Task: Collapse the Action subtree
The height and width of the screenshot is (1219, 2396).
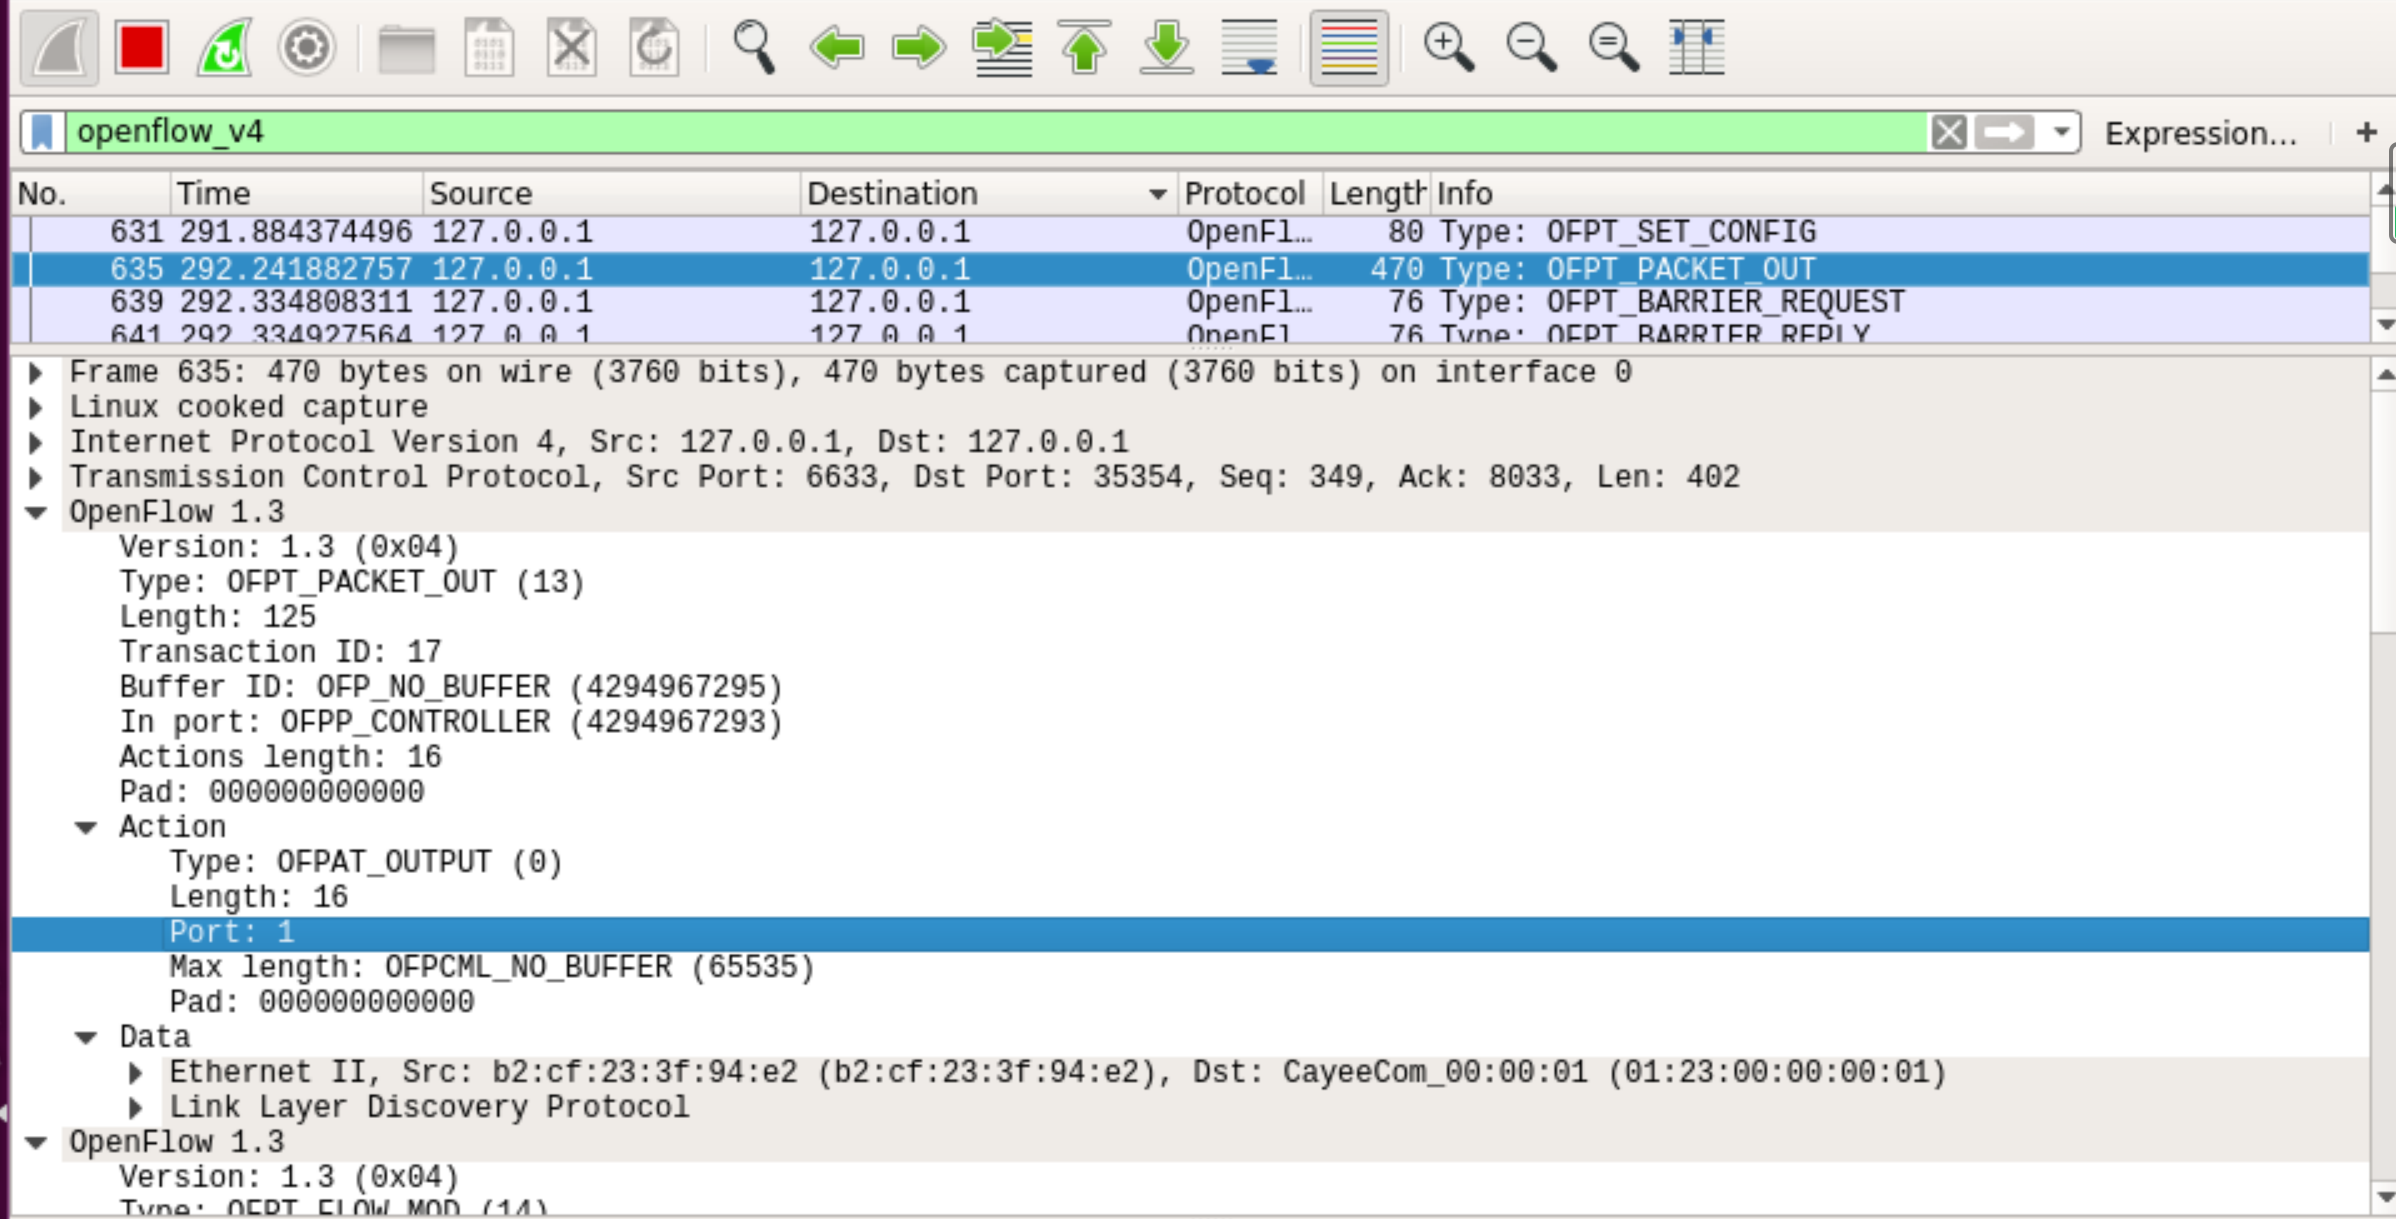Action: click(86, 828)
